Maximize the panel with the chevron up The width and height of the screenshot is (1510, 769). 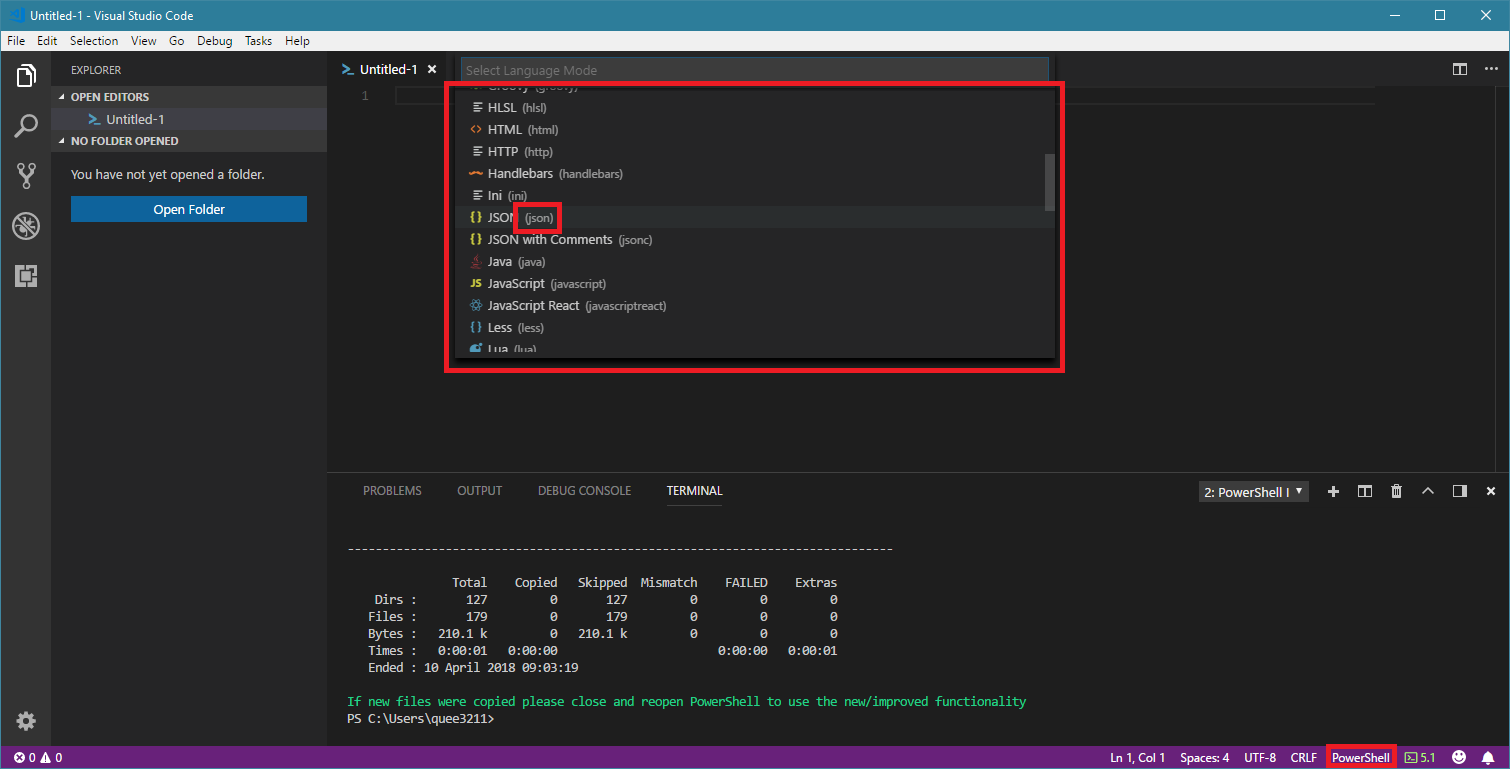(x=1428, y=491)
